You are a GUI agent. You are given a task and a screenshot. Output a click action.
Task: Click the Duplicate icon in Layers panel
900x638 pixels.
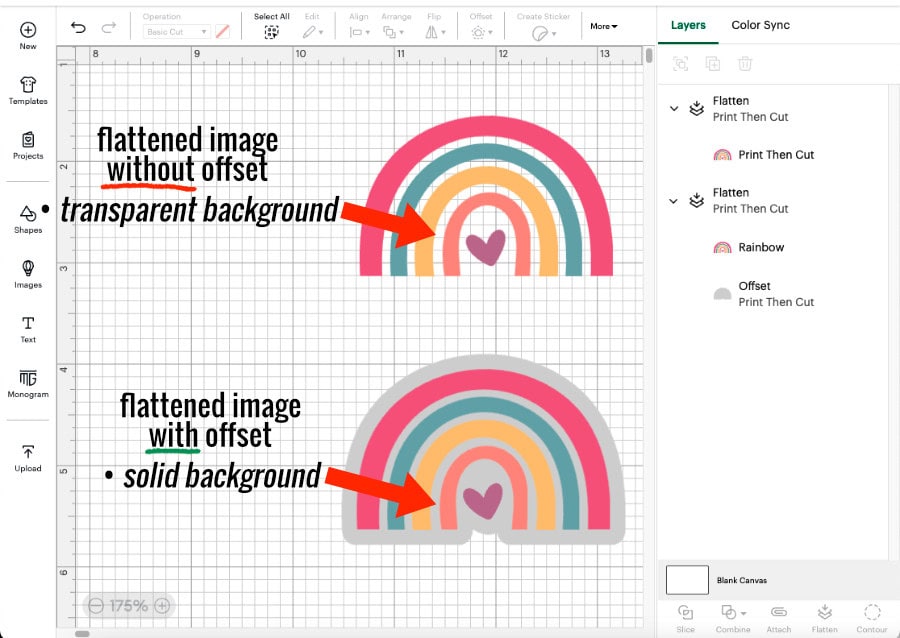(712, 64)
